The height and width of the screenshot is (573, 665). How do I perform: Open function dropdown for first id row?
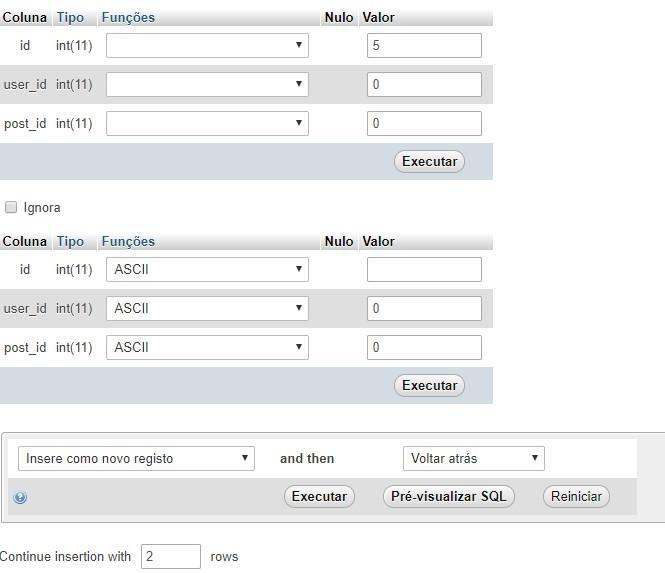tap(207, 45)
